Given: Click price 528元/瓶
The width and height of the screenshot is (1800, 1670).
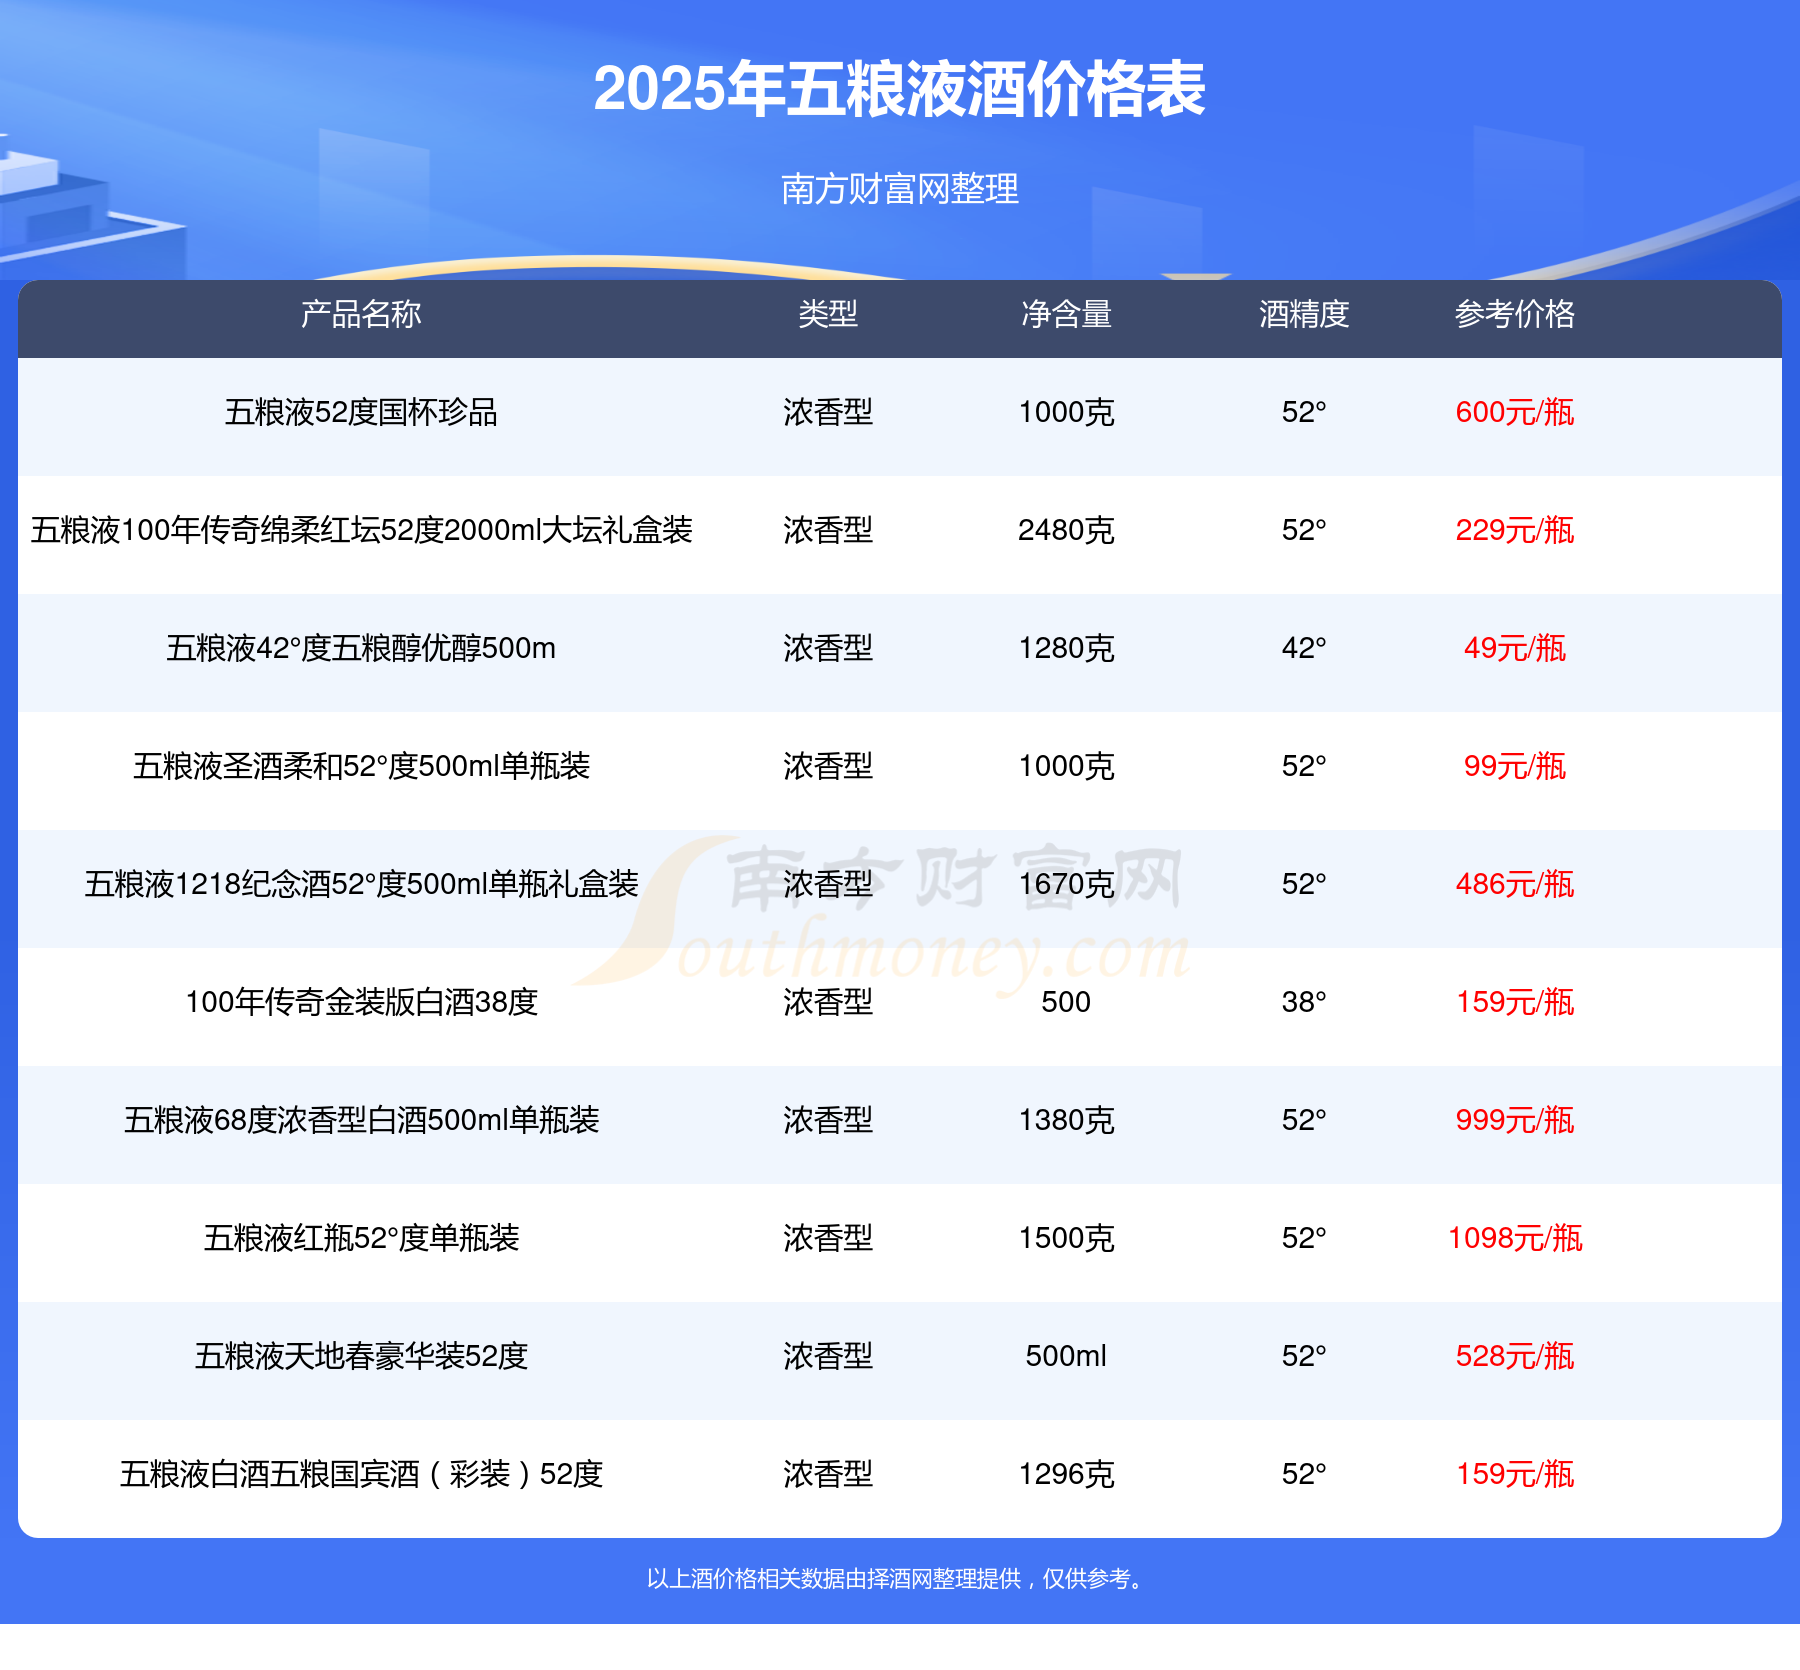Looking at the screenshot, I should pos(1515,1356).
